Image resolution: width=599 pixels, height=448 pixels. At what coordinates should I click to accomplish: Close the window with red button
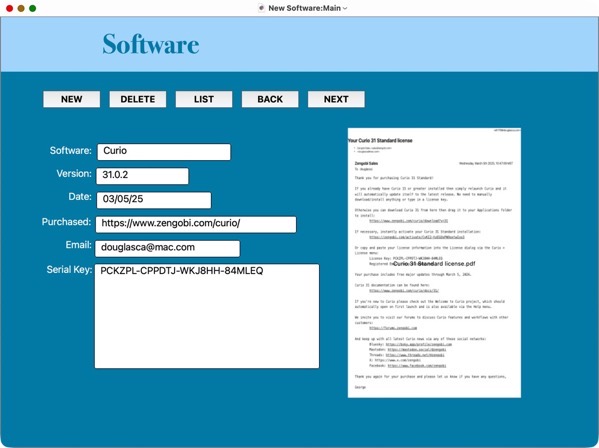click(10, 8)
